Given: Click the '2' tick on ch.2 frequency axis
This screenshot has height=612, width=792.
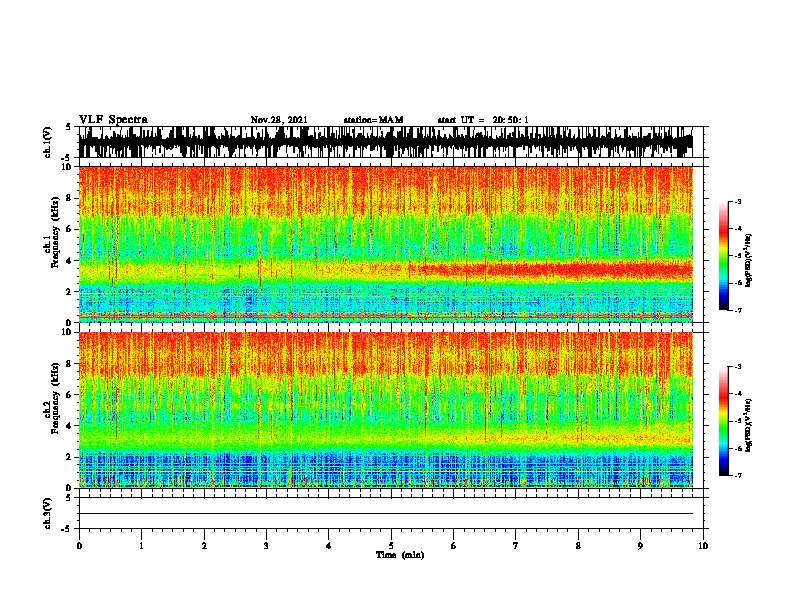Looking at the screenshot, I should (70, 457).
